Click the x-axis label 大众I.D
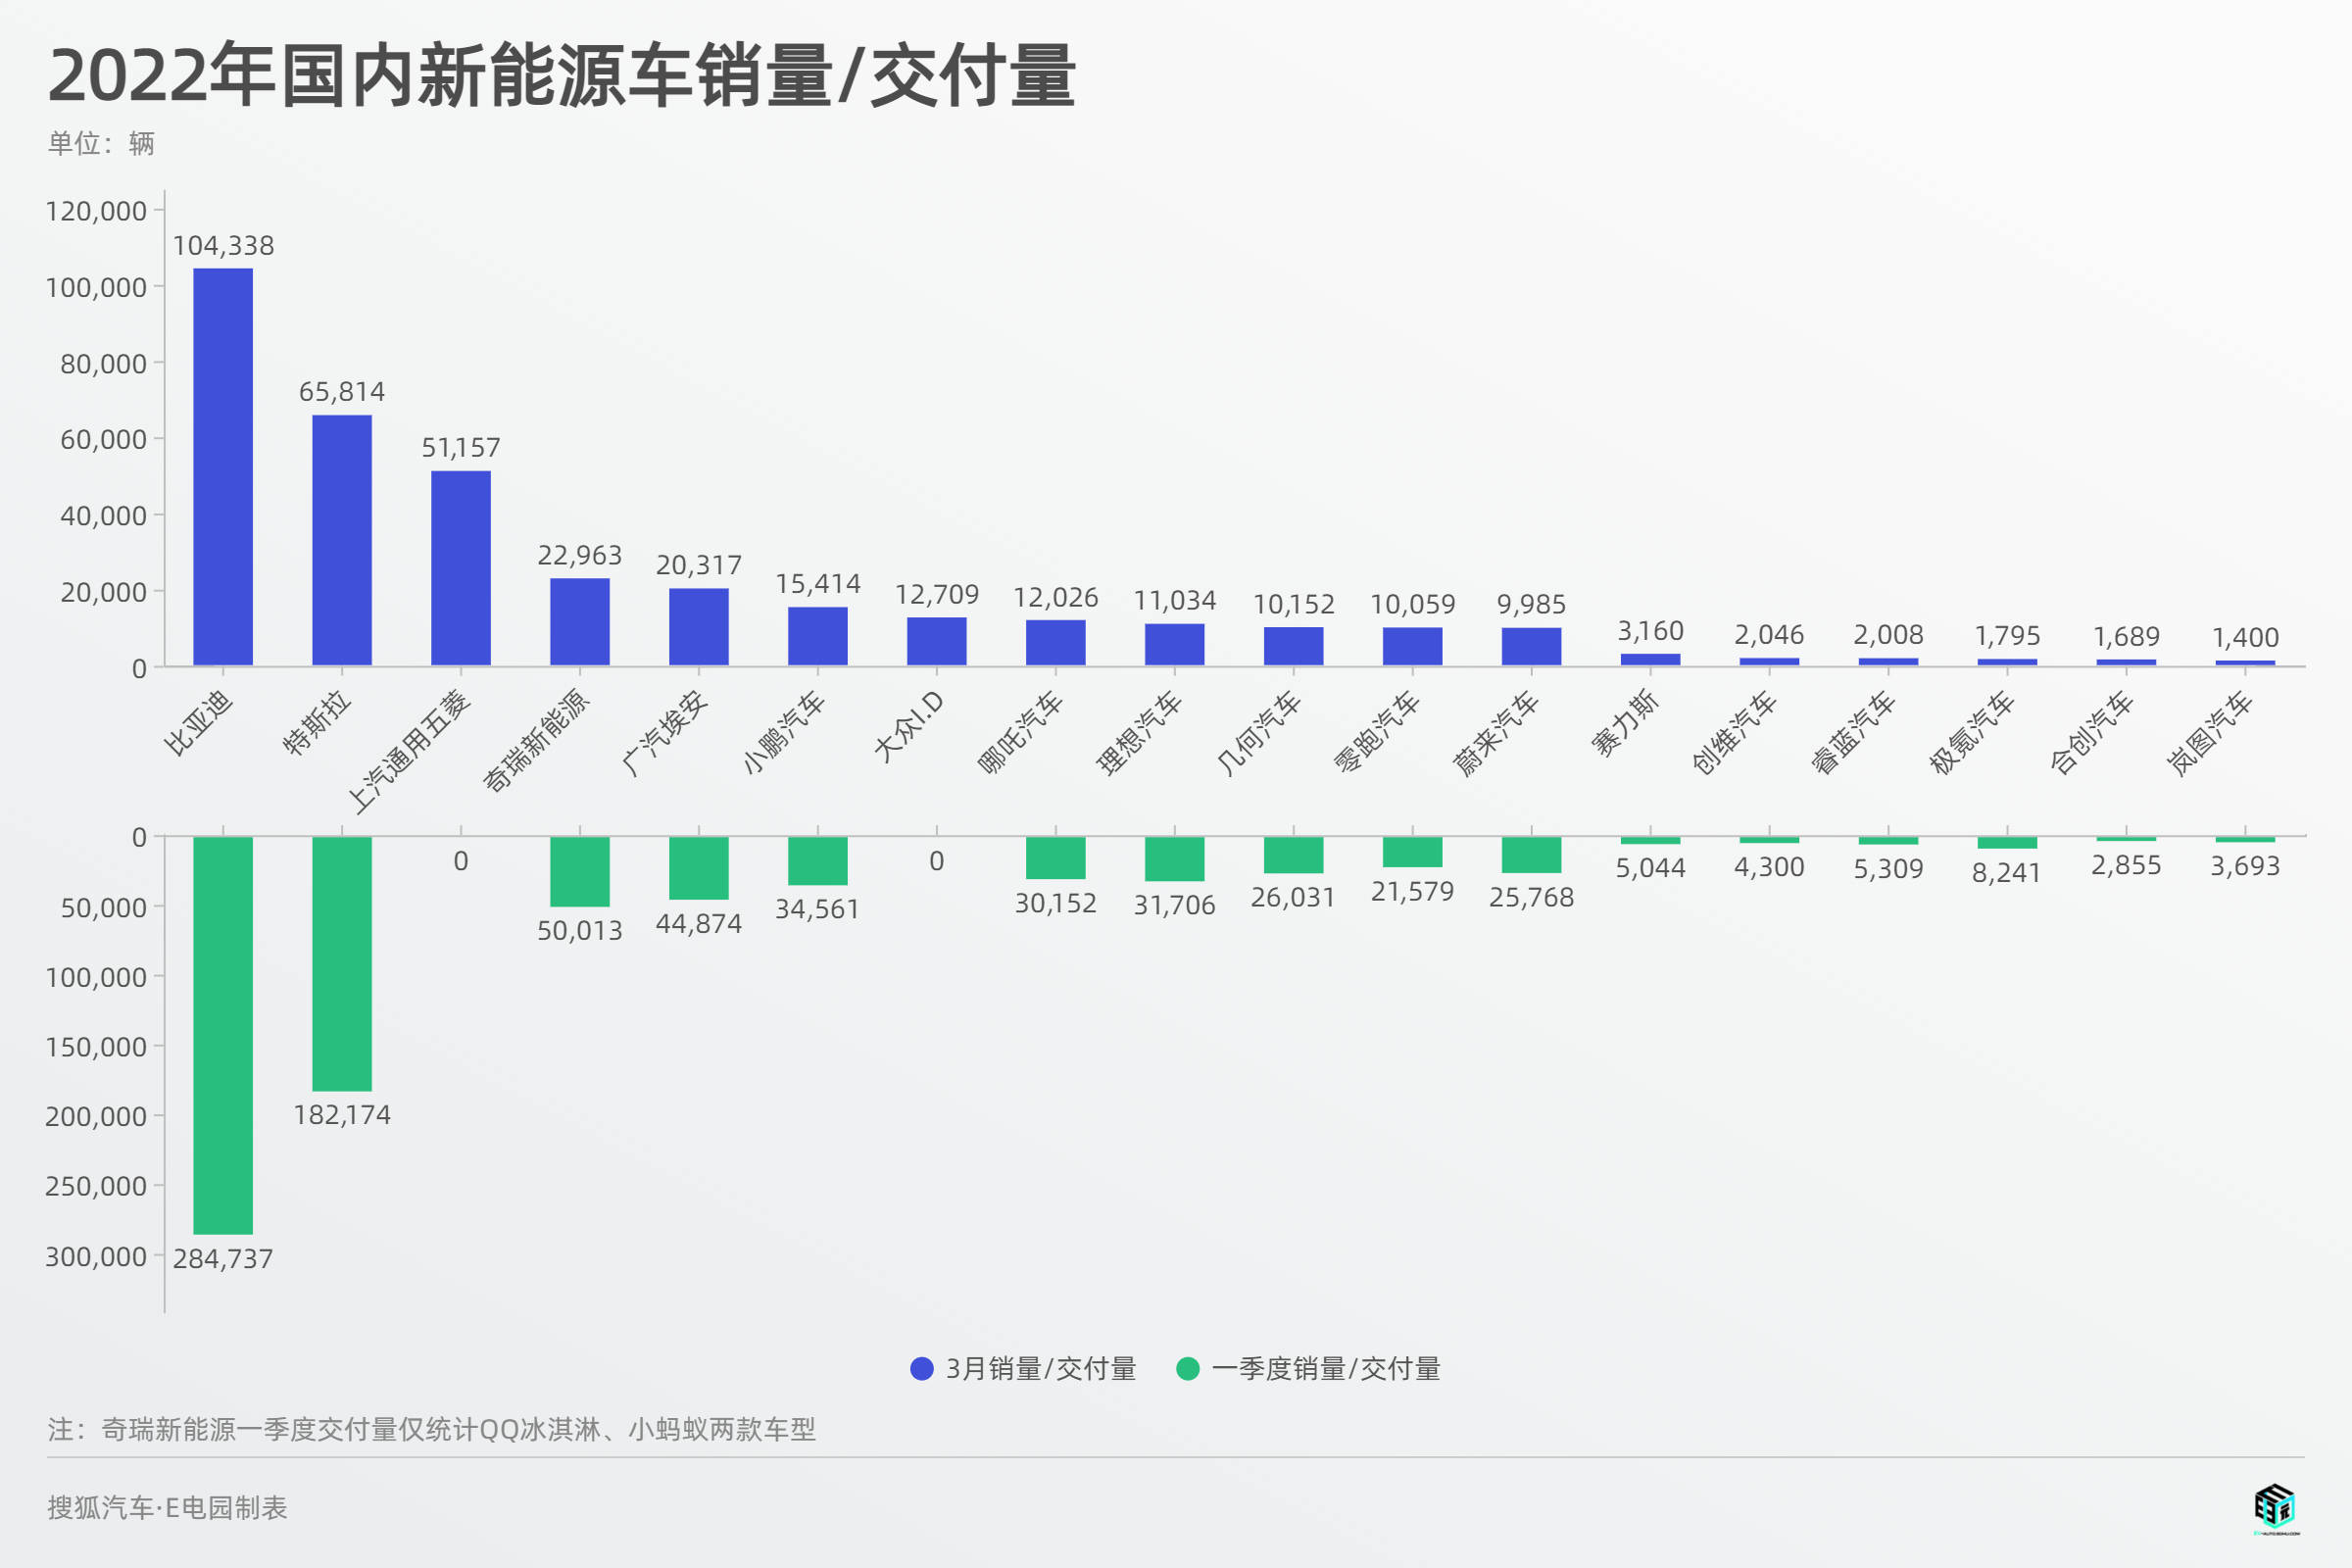The image size is (2352, 1568). [x=909, y=727]
